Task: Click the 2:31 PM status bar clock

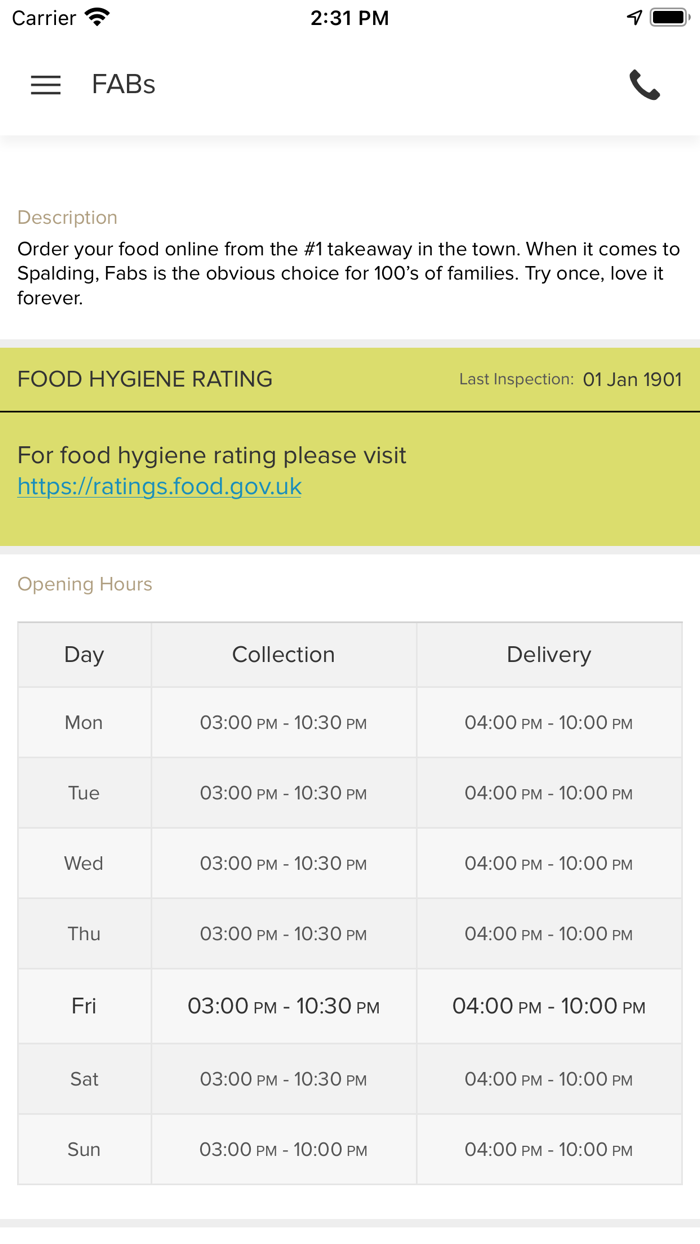Action: (x=349, y=18)
